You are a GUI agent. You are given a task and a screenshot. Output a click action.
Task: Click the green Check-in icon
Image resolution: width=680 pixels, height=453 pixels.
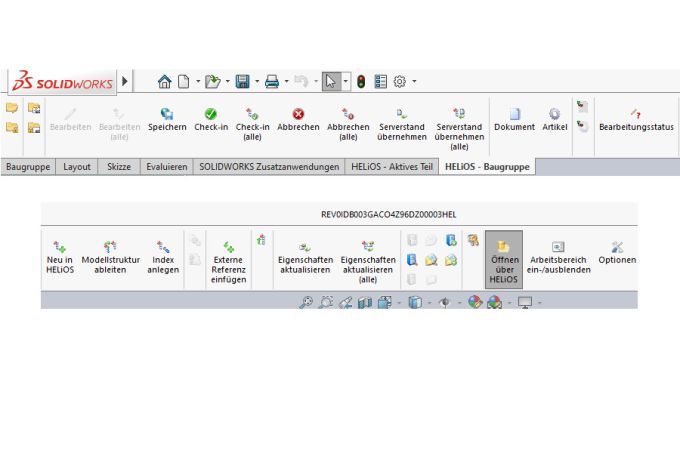(x=211, y=114)
